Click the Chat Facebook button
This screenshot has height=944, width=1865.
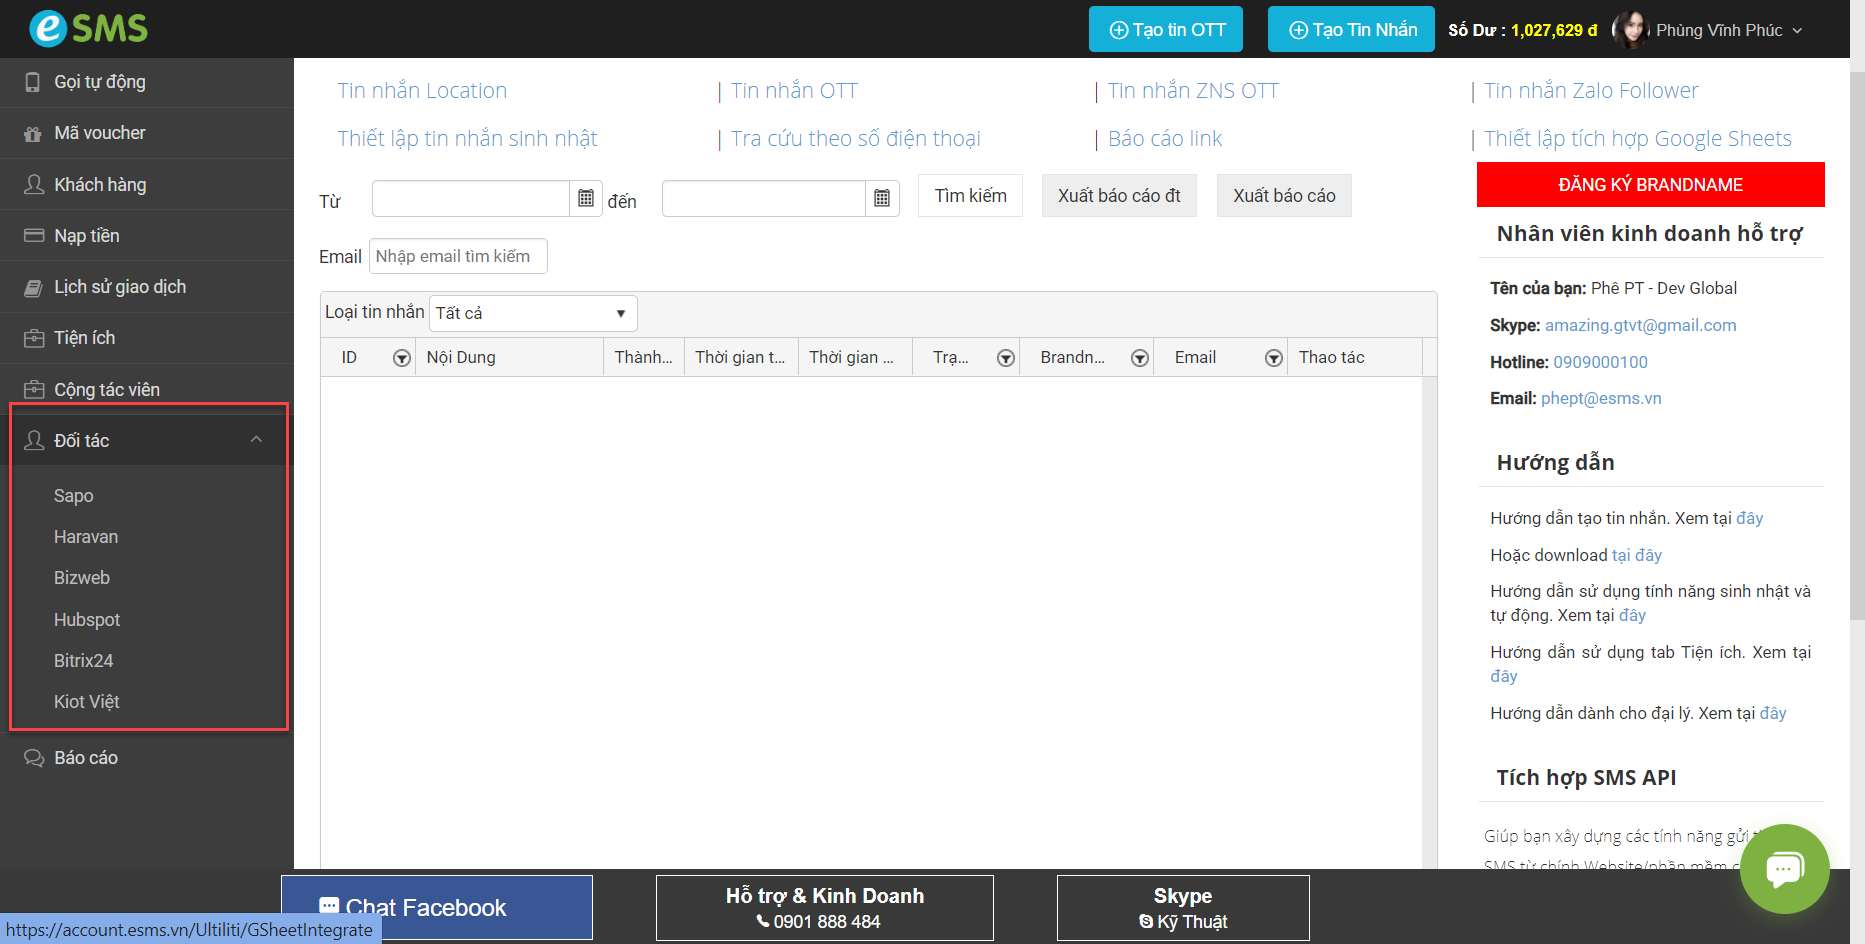436,907
